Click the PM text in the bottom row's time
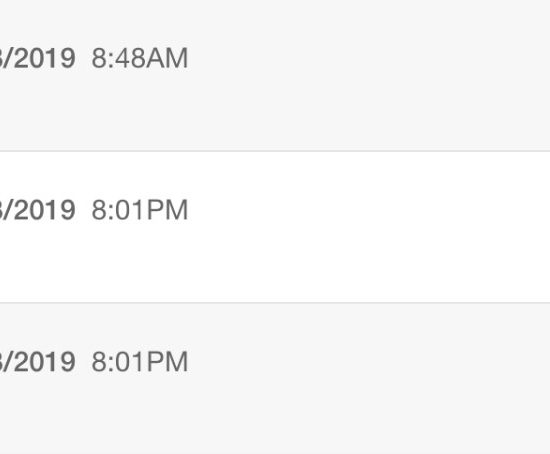 pos(167,362)
